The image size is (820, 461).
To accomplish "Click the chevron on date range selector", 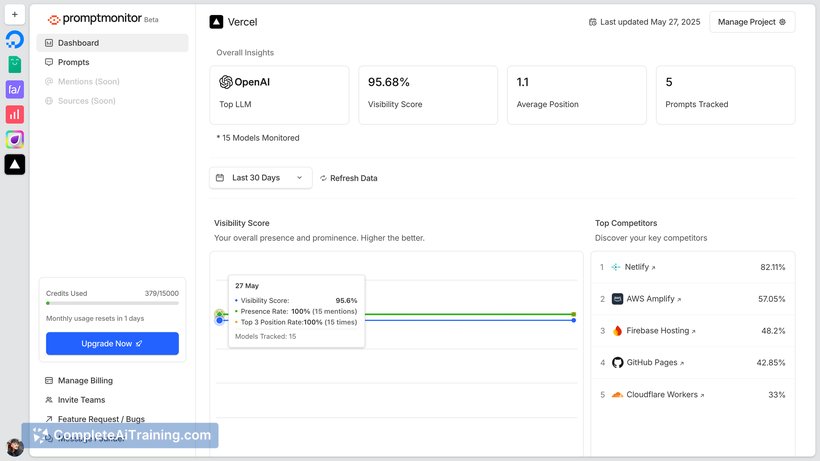I will [x=300, y=178].
